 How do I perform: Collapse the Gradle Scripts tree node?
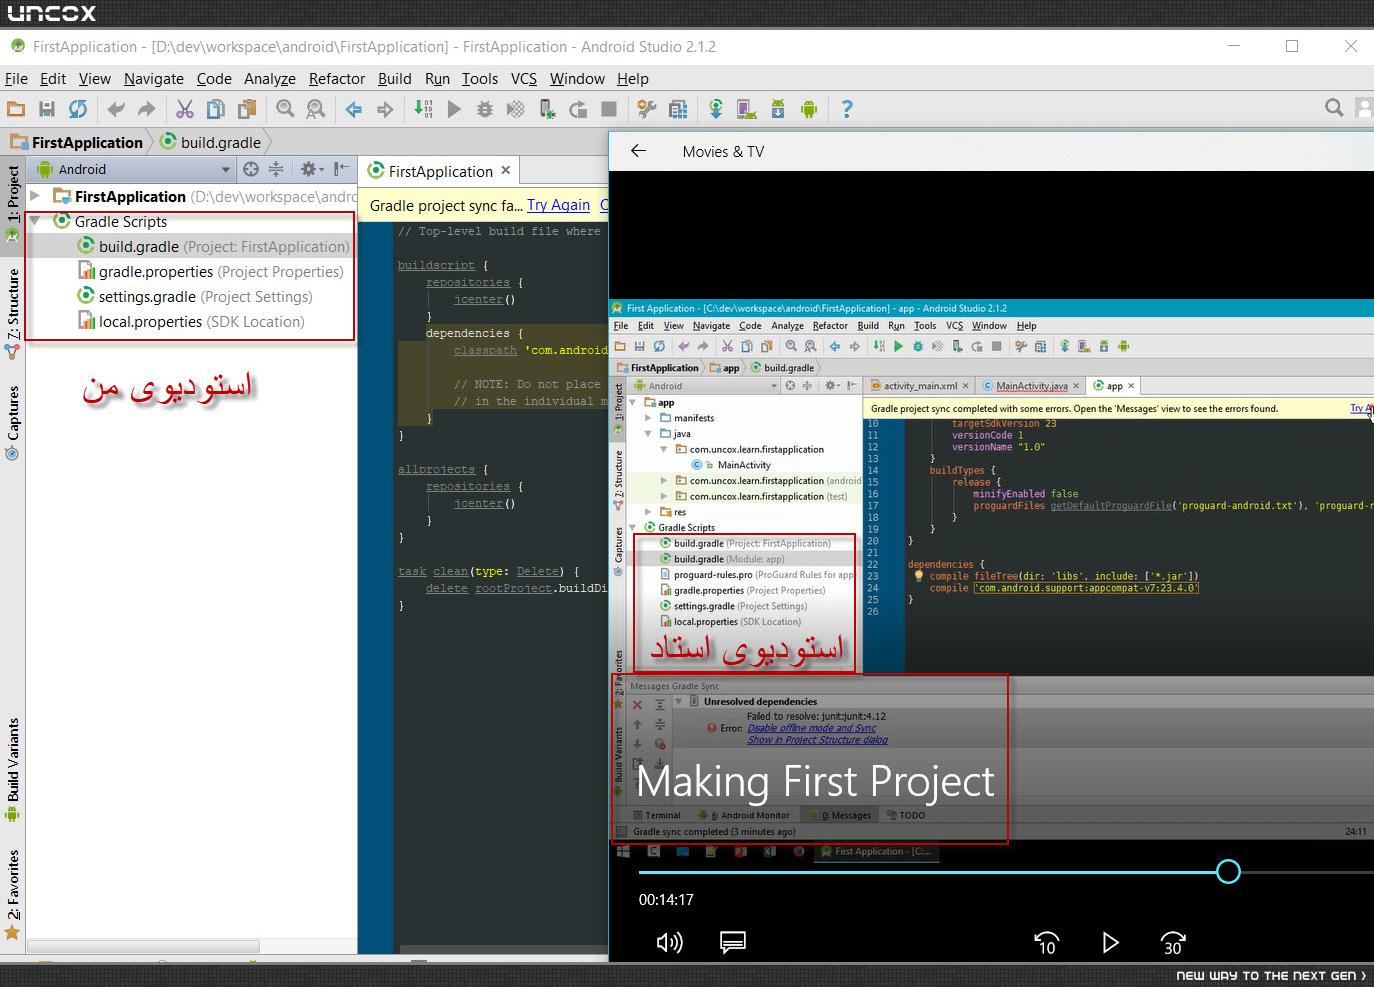pyautogui.click(x=35, y=221)
